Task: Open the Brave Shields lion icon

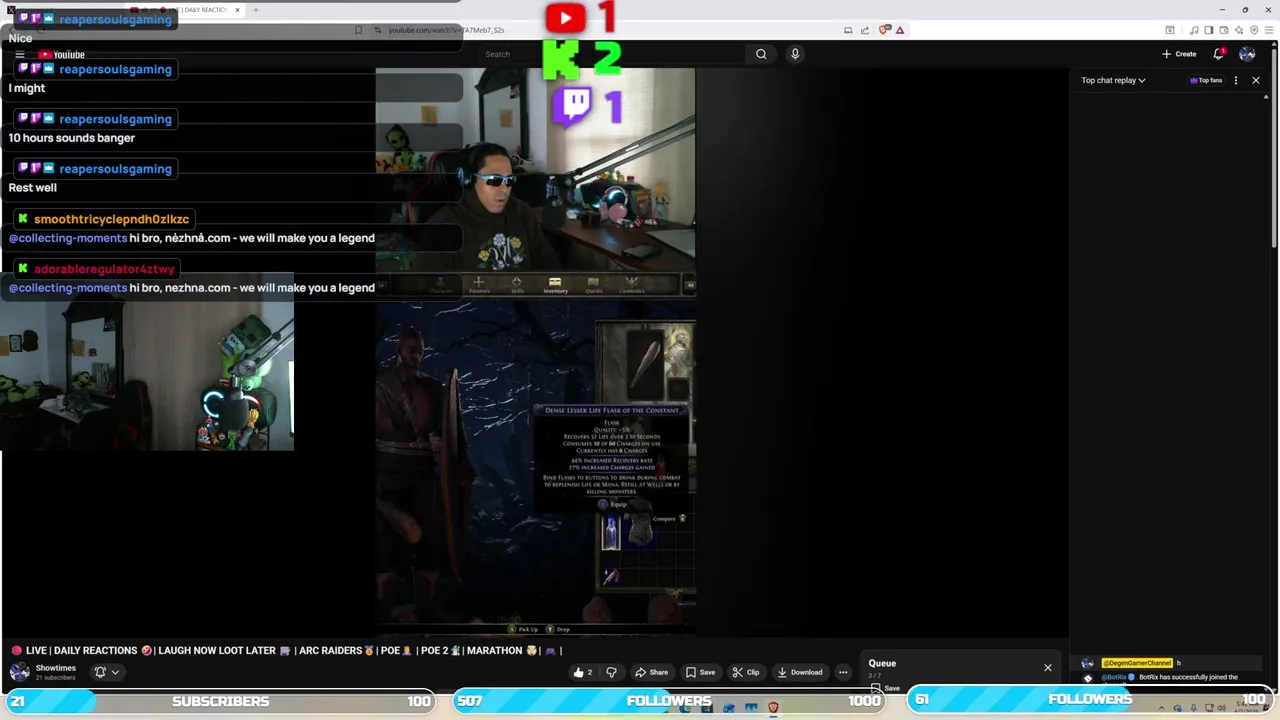Action: click(884, 30)
